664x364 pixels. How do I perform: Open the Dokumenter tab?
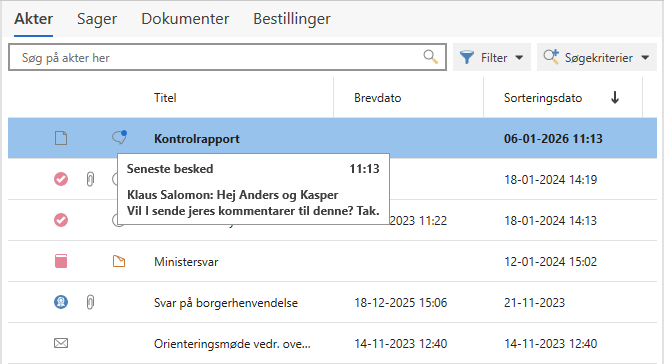(185, 19)
